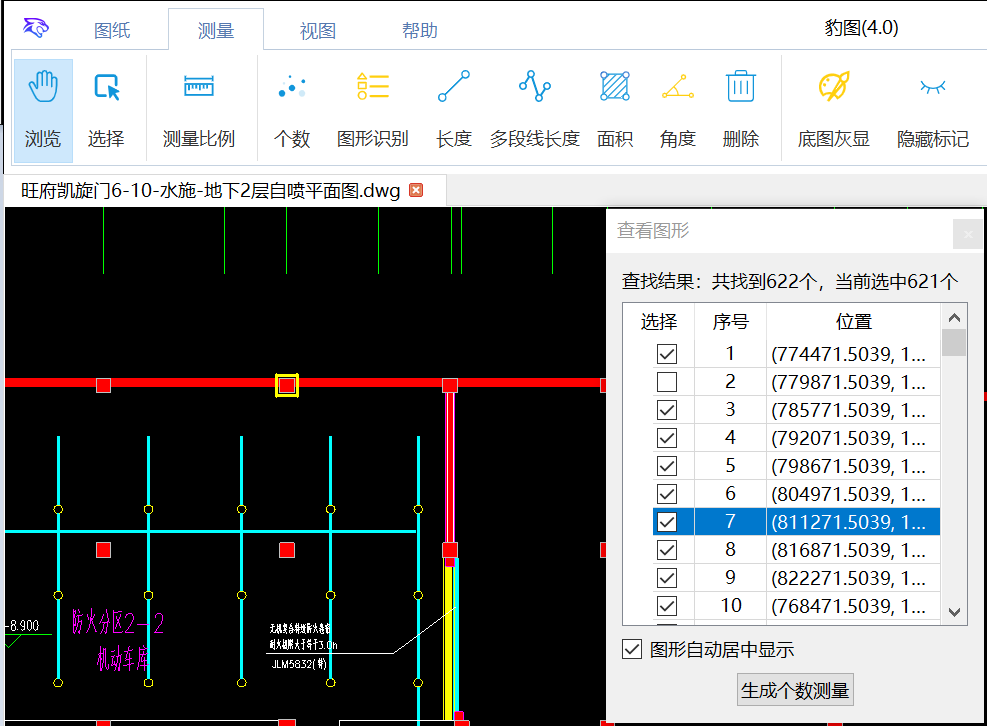The image size is (987, 726).
Task: Open the 图纸 tab
Action: point(112,30)
